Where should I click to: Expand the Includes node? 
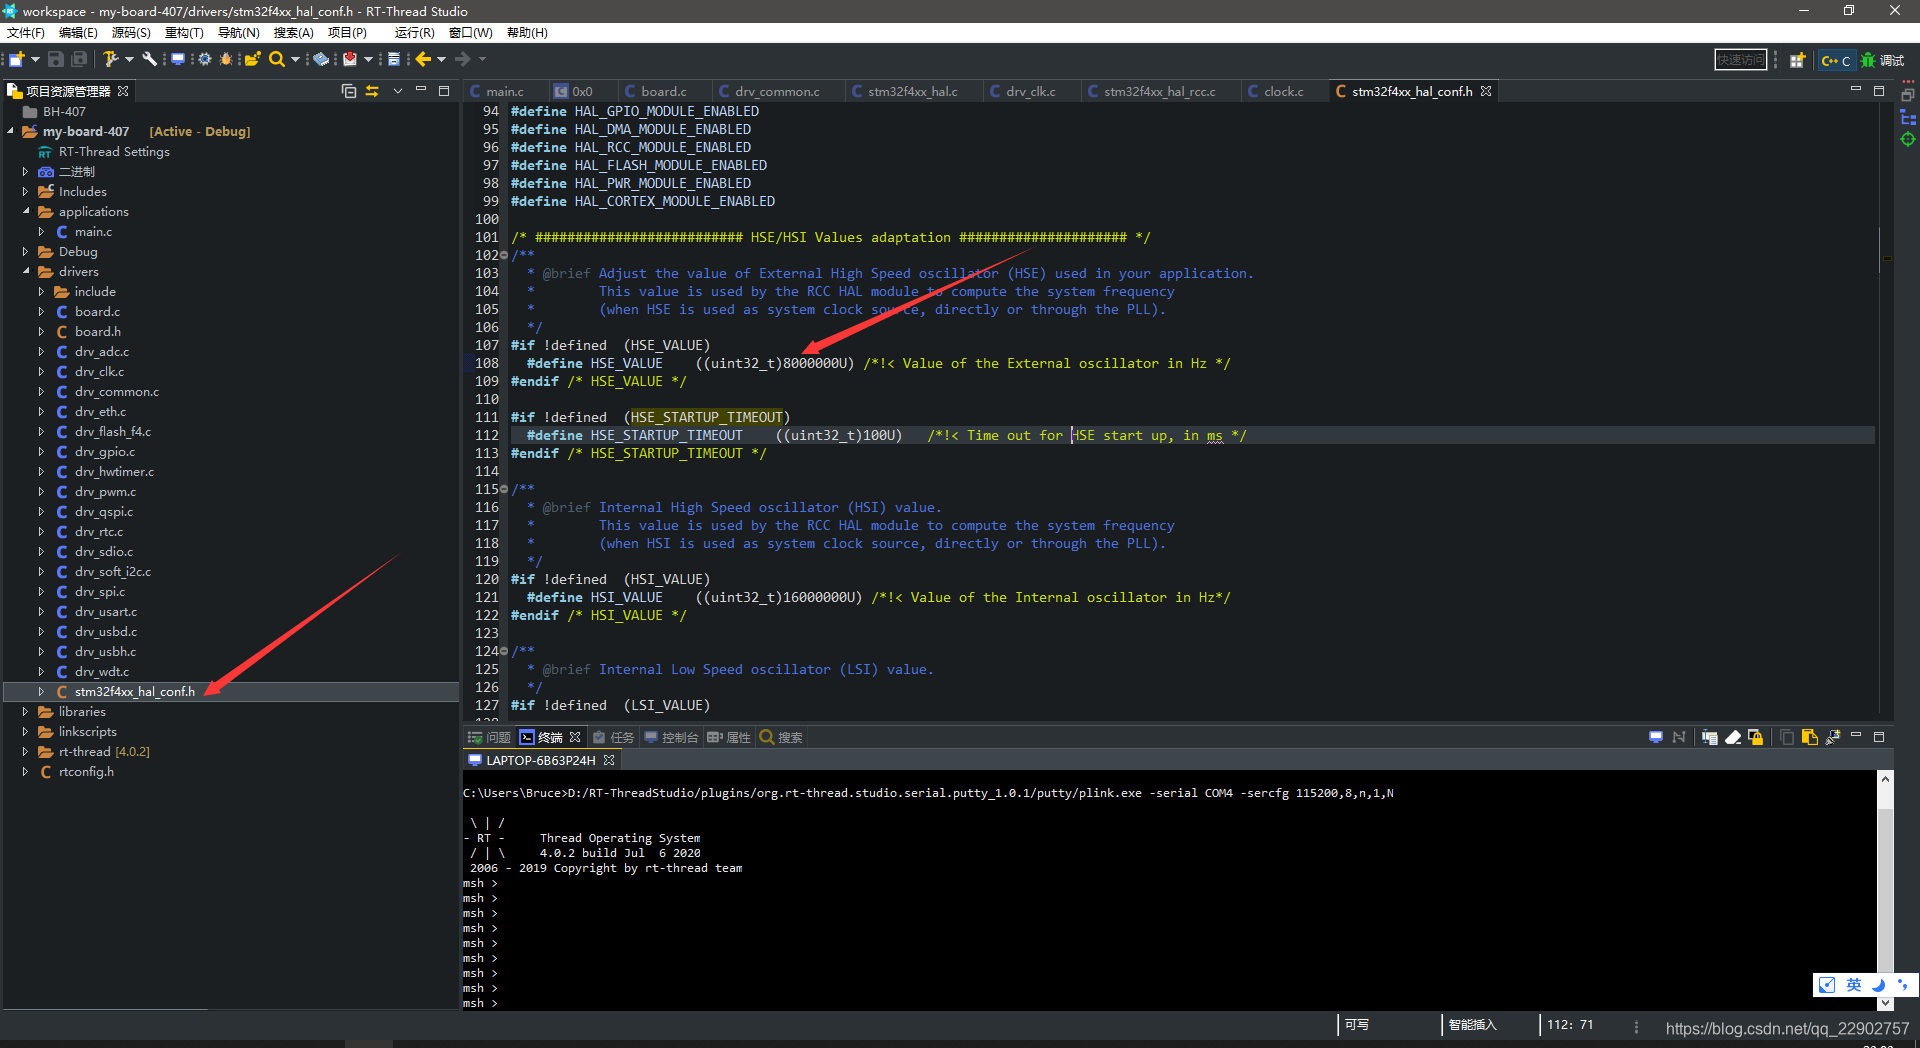26,191
